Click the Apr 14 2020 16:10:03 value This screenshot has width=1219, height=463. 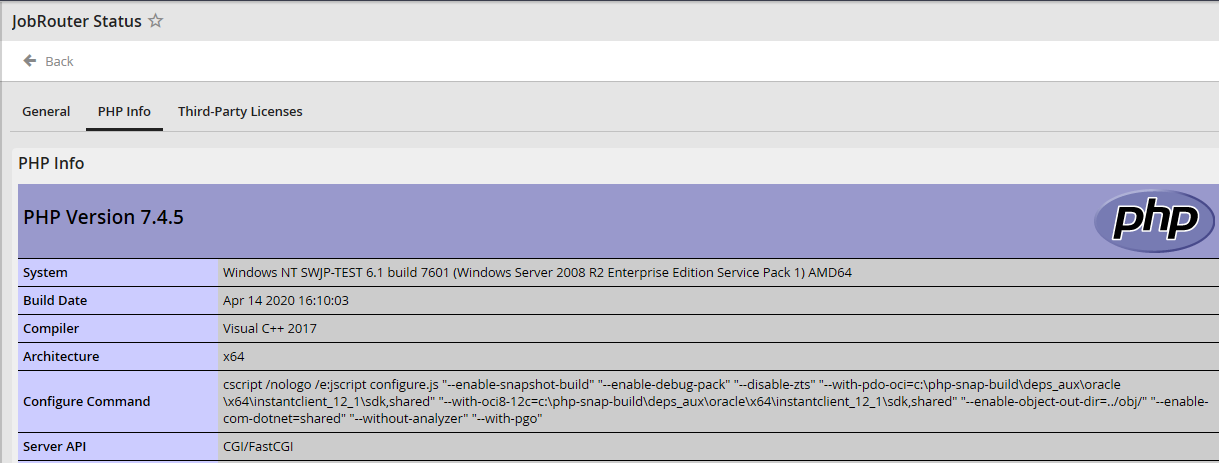coord(286,300)
